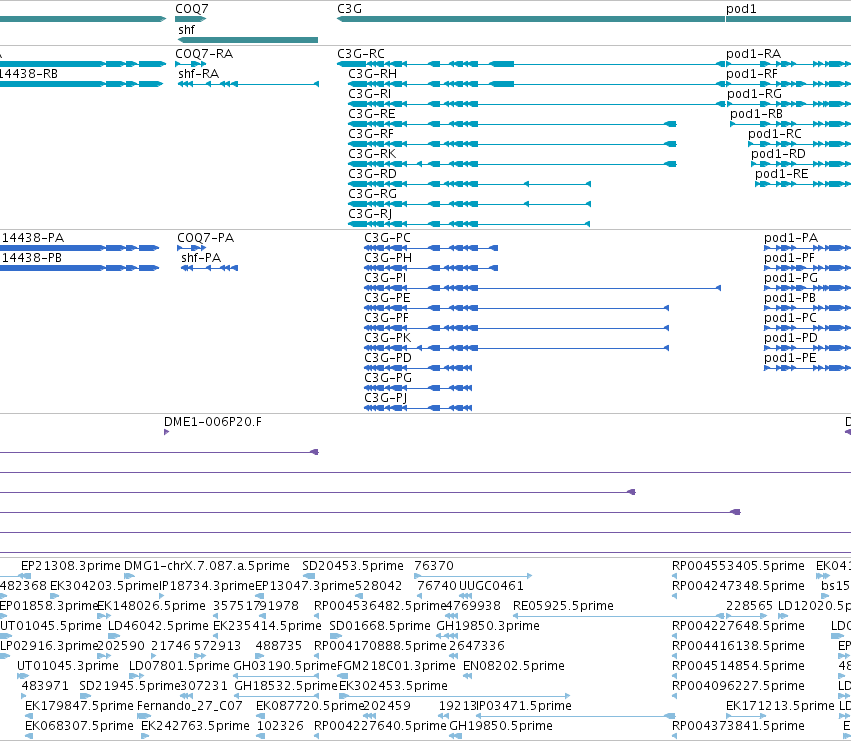This screenshot has height=741, width=851.
Task: Click the pod1 gene label
Action: [741, 9]
